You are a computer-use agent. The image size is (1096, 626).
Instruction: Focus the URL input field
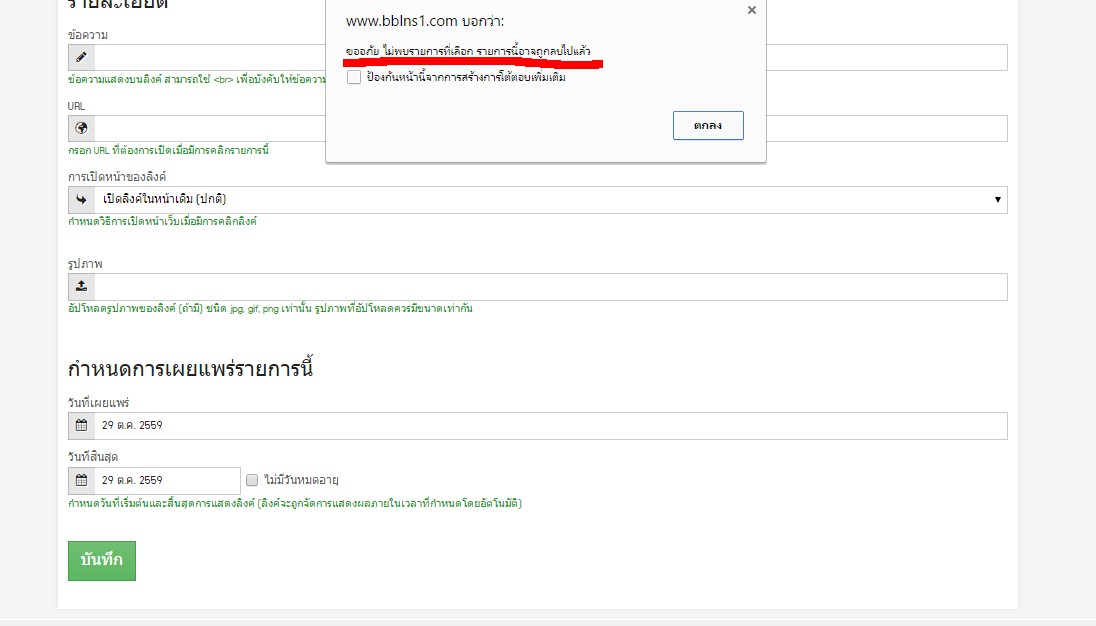tap(551, 129)
